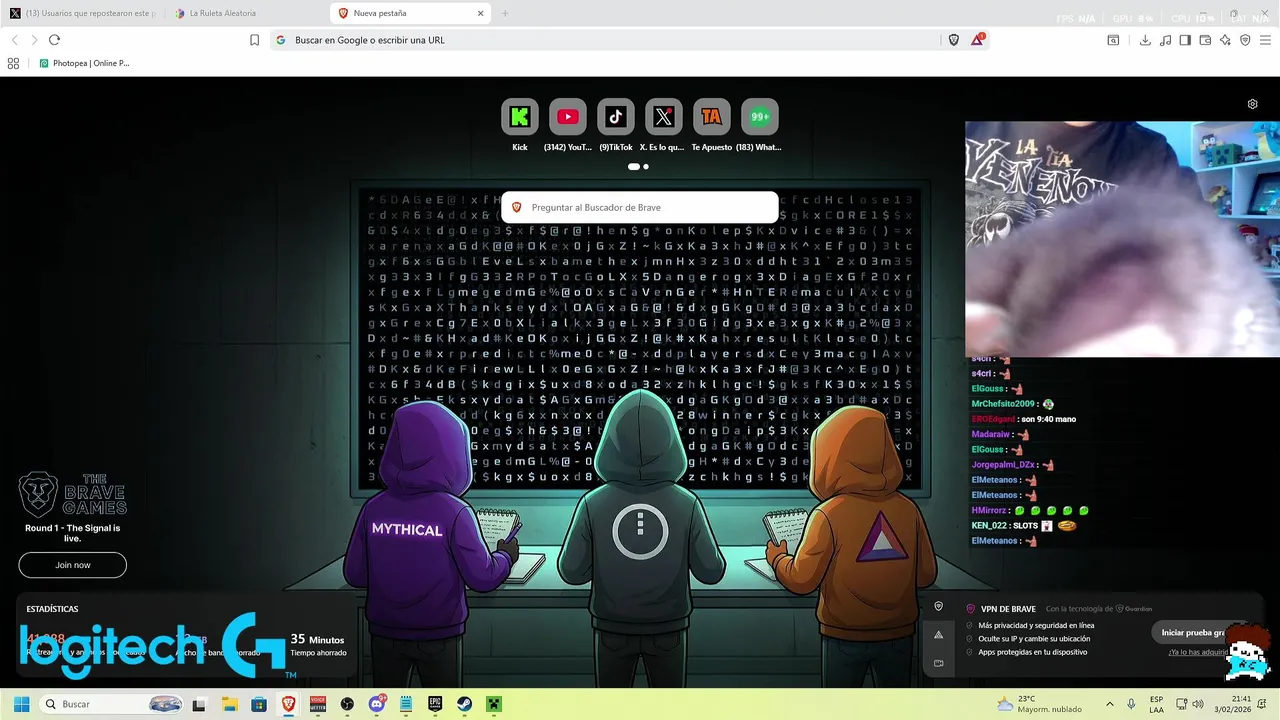This screenshot has width=1280, height=720.
Task: Click the Join now button
Action: click(72, 565)
